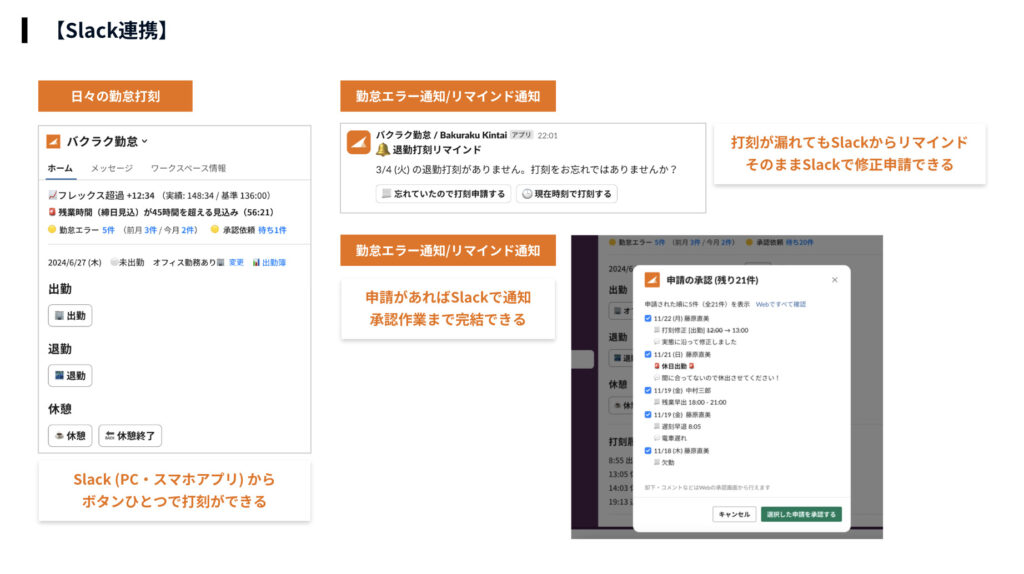Open the ワークスペース情報 tab
1024x574 pixels.
tap(188, 168)
